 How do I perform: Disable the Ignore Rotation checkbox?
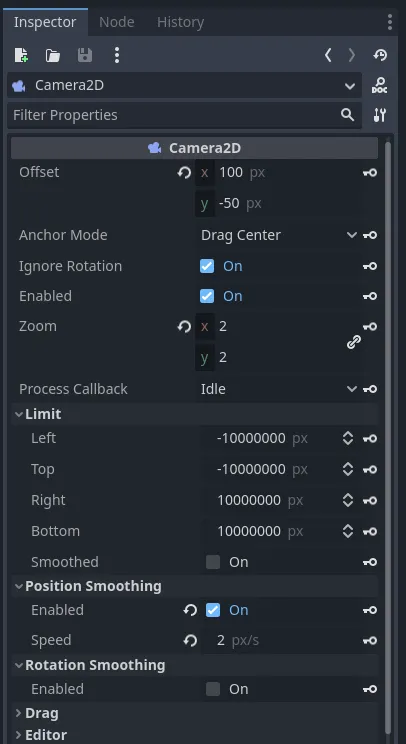coord(207,266)
